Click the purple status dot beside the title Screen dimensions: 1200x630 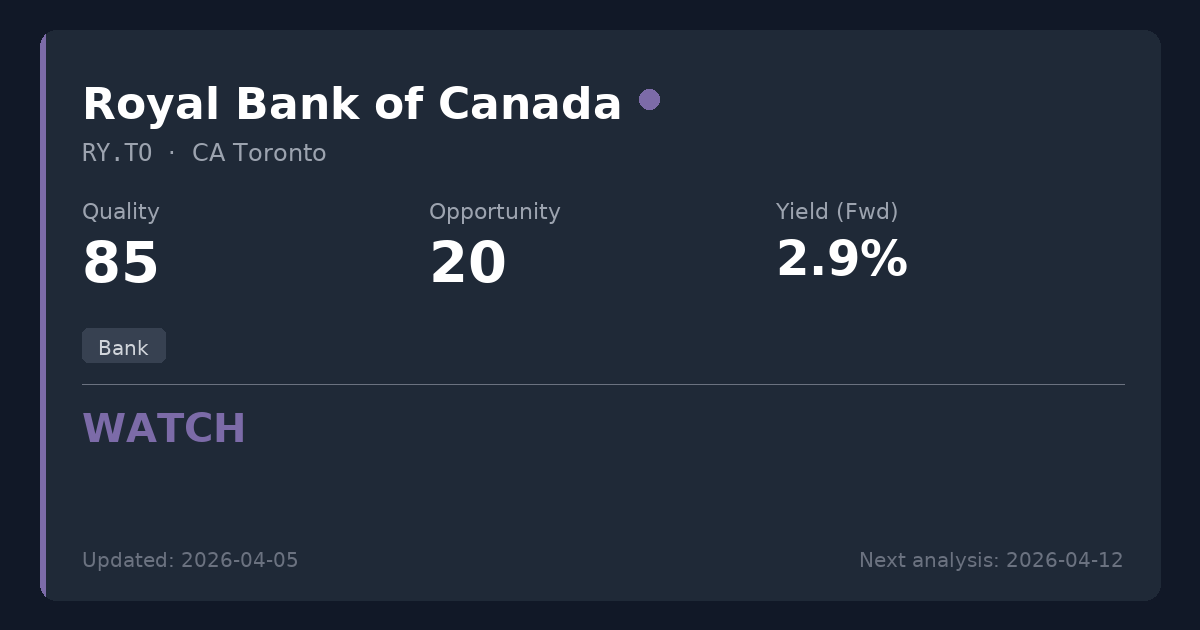[649, 99]
